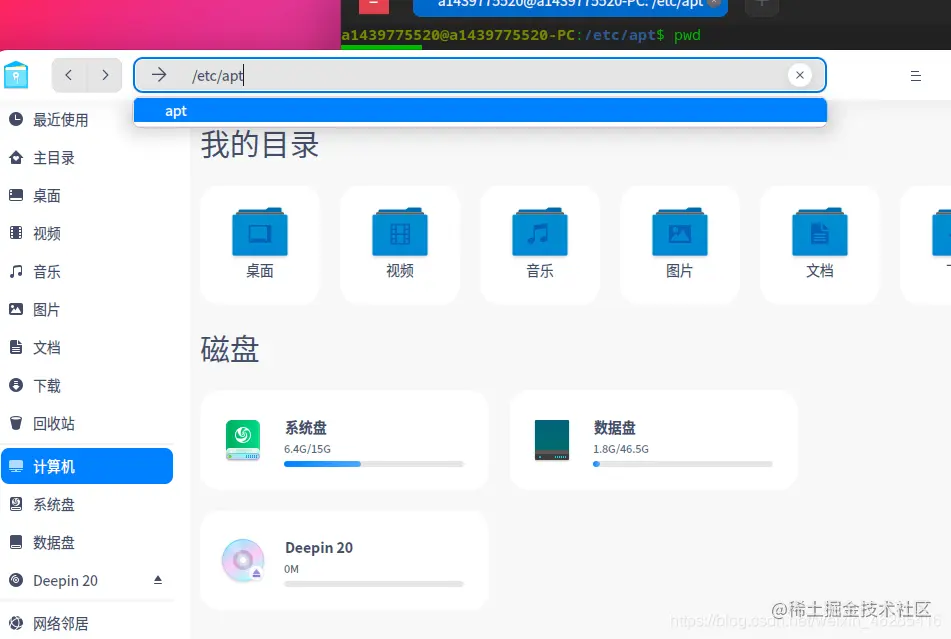This screenshot has width=951, height=639.
Task: Open the 回收站 trash
Action: (x=55, y=423)
